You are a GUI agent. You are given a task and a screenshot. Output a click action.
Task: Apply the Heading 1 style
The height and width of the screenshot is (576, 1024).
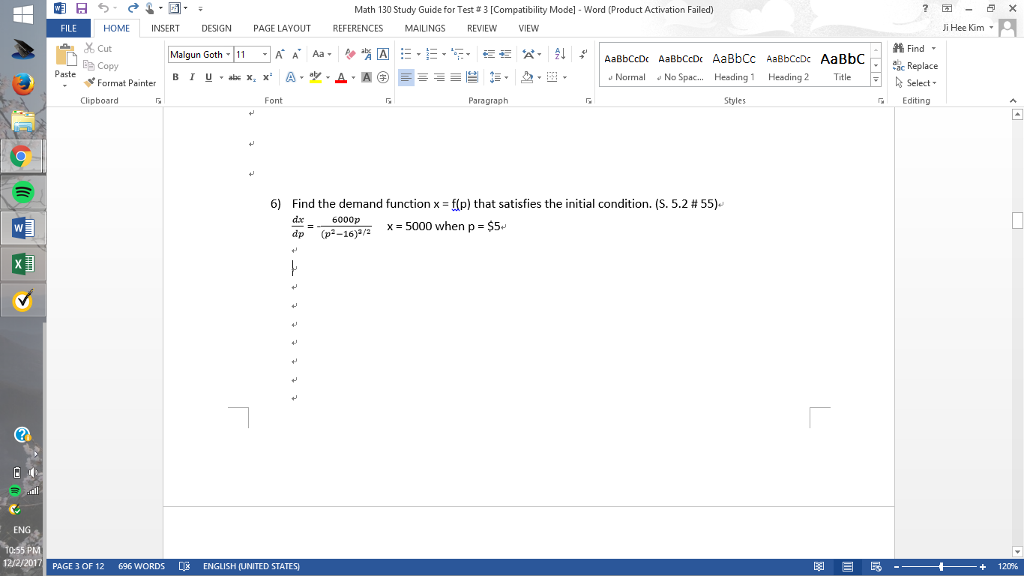[x=734, y=67]
